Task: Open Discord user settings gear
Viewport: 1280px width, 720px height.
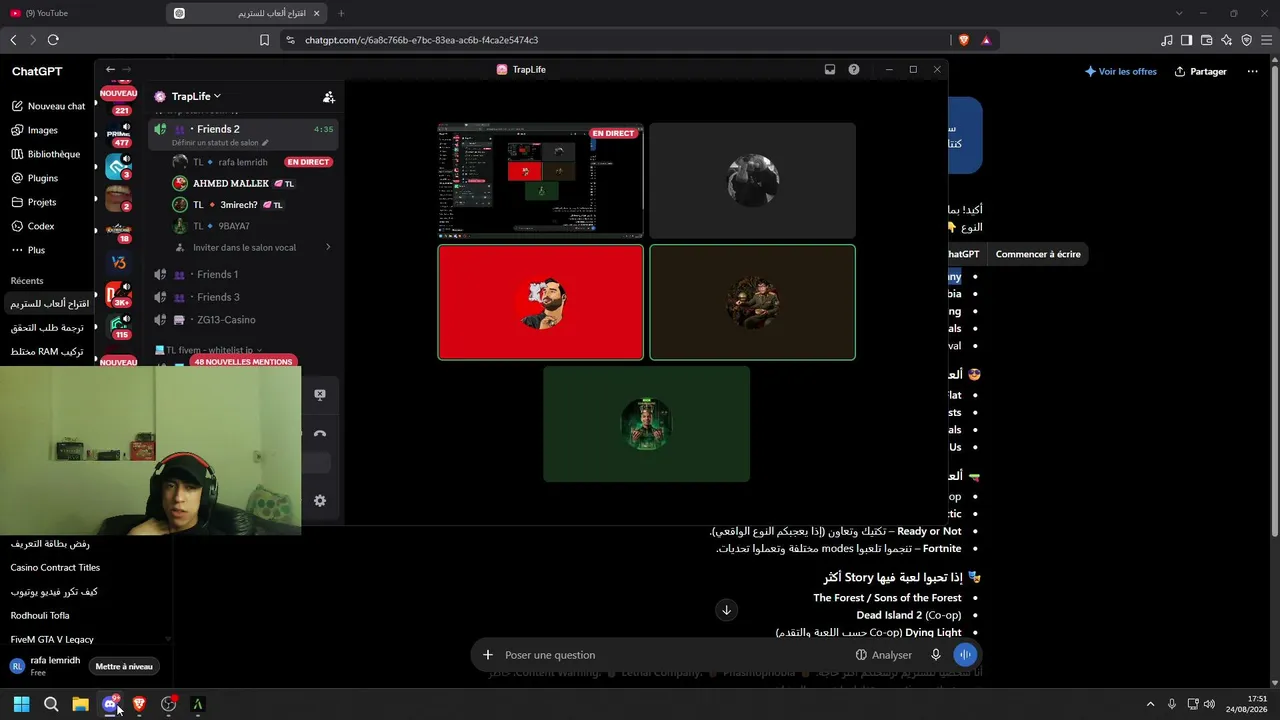Action: 320,501
